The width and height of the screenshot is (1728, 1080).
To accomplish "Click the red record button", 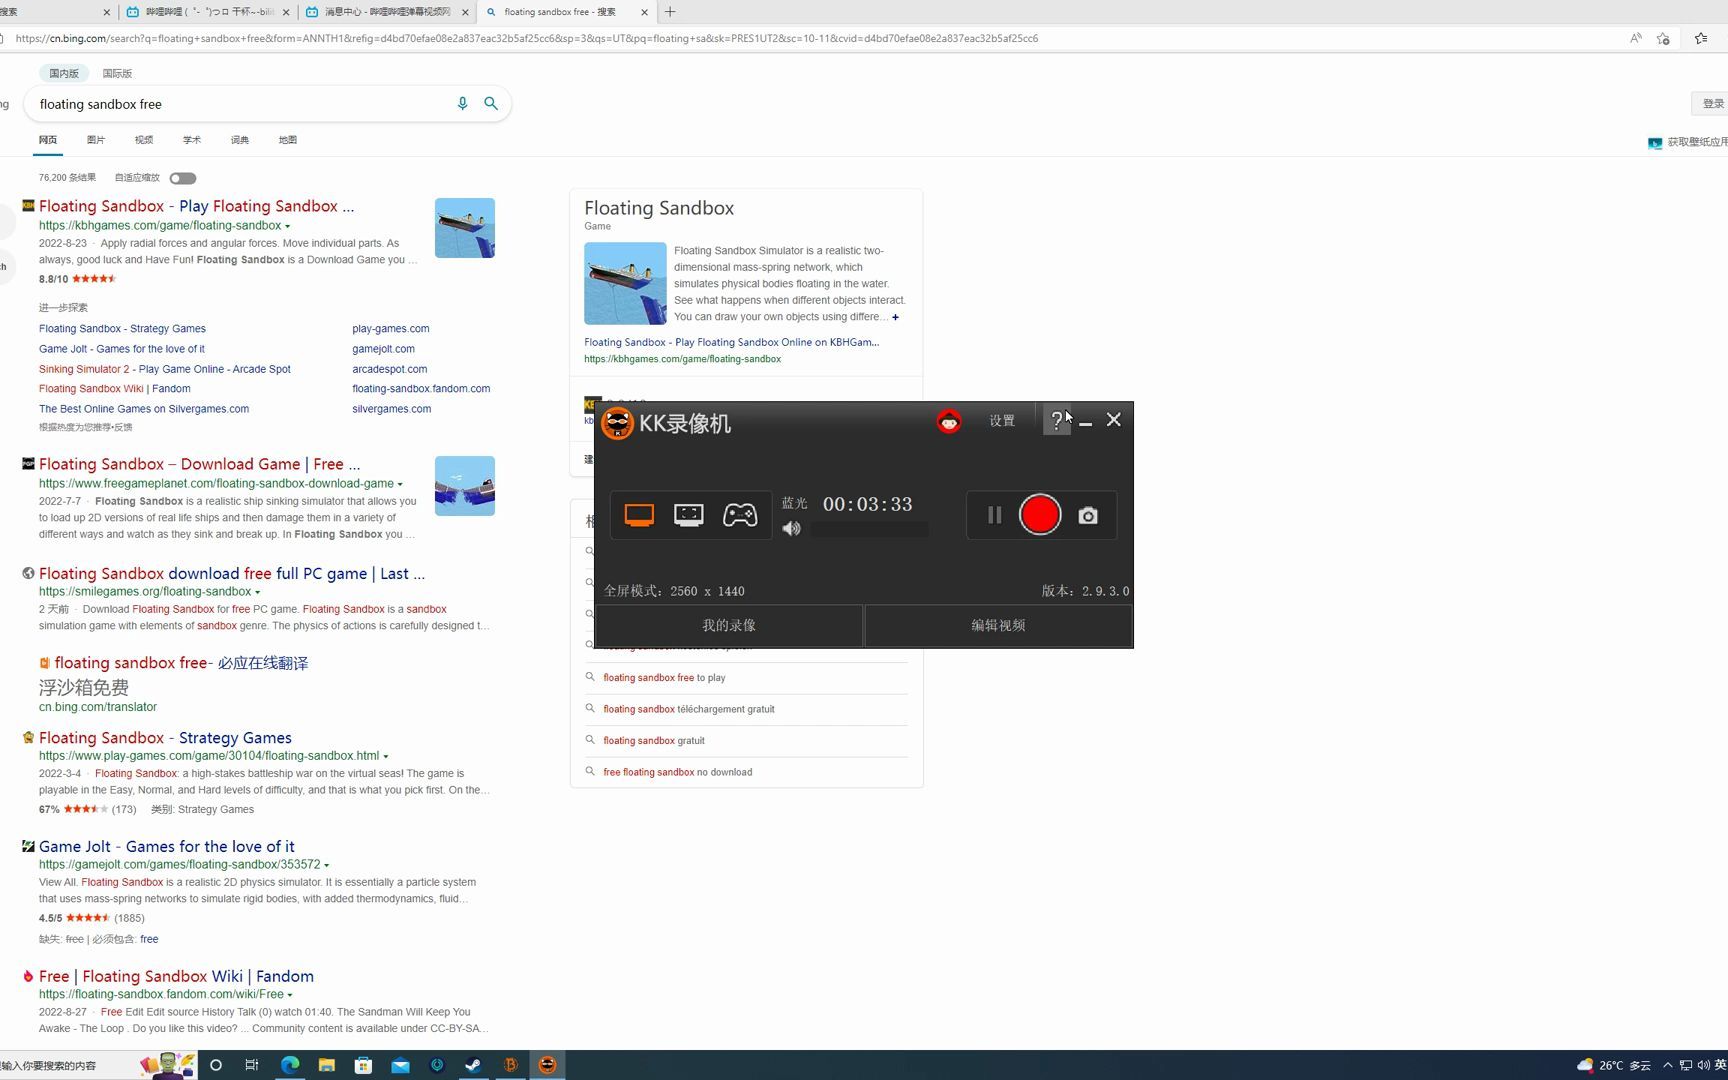I will 1040,515.
